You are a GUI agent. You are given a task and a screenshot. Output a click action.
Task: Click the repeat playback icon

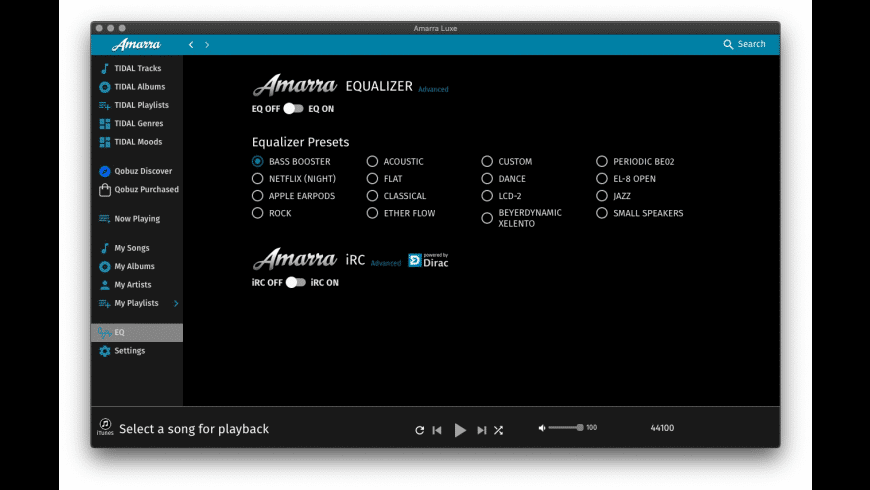[x=419, y=430]
